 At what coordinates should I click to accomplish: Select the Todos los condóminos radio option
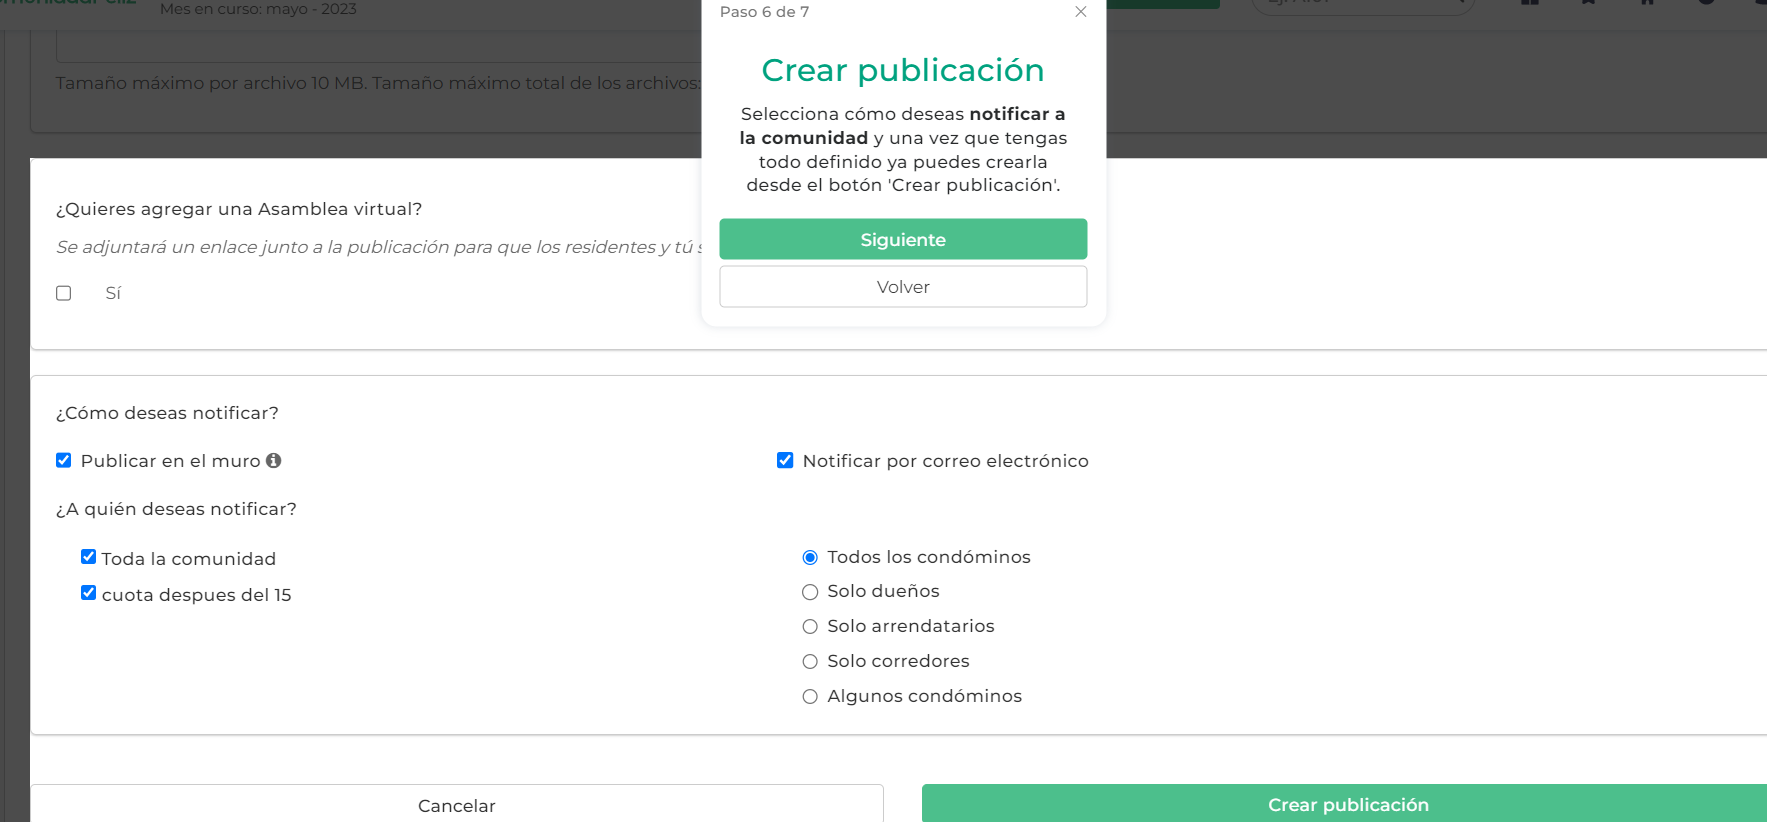tap(810, 557)
